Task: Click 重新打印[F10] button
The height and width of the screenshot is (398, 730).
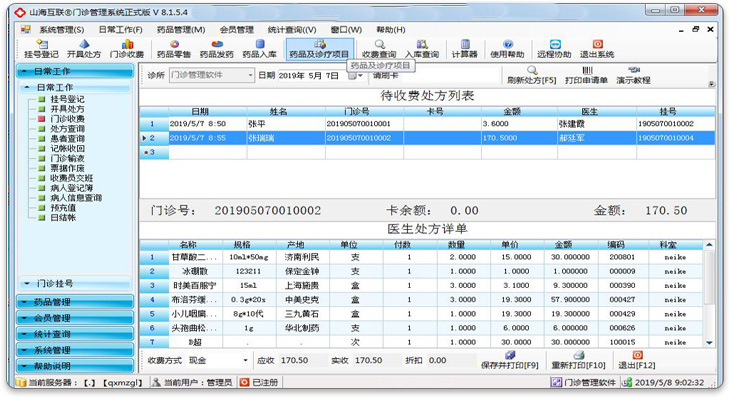Action: [578, 361]
